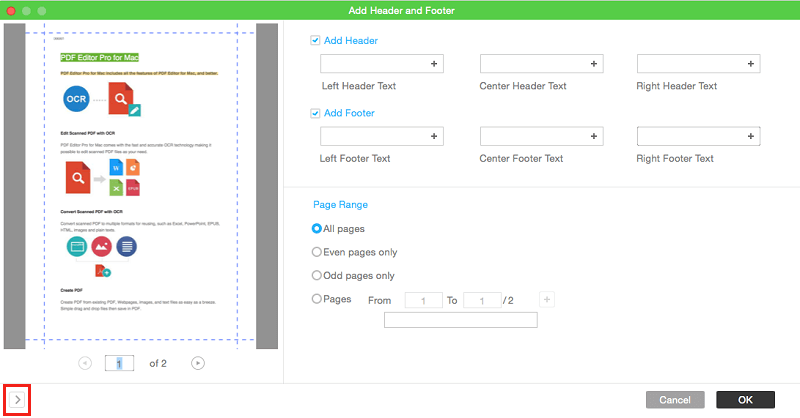
Task: Click plus icon in Right Footer Text field
Action: coord(751,136)
